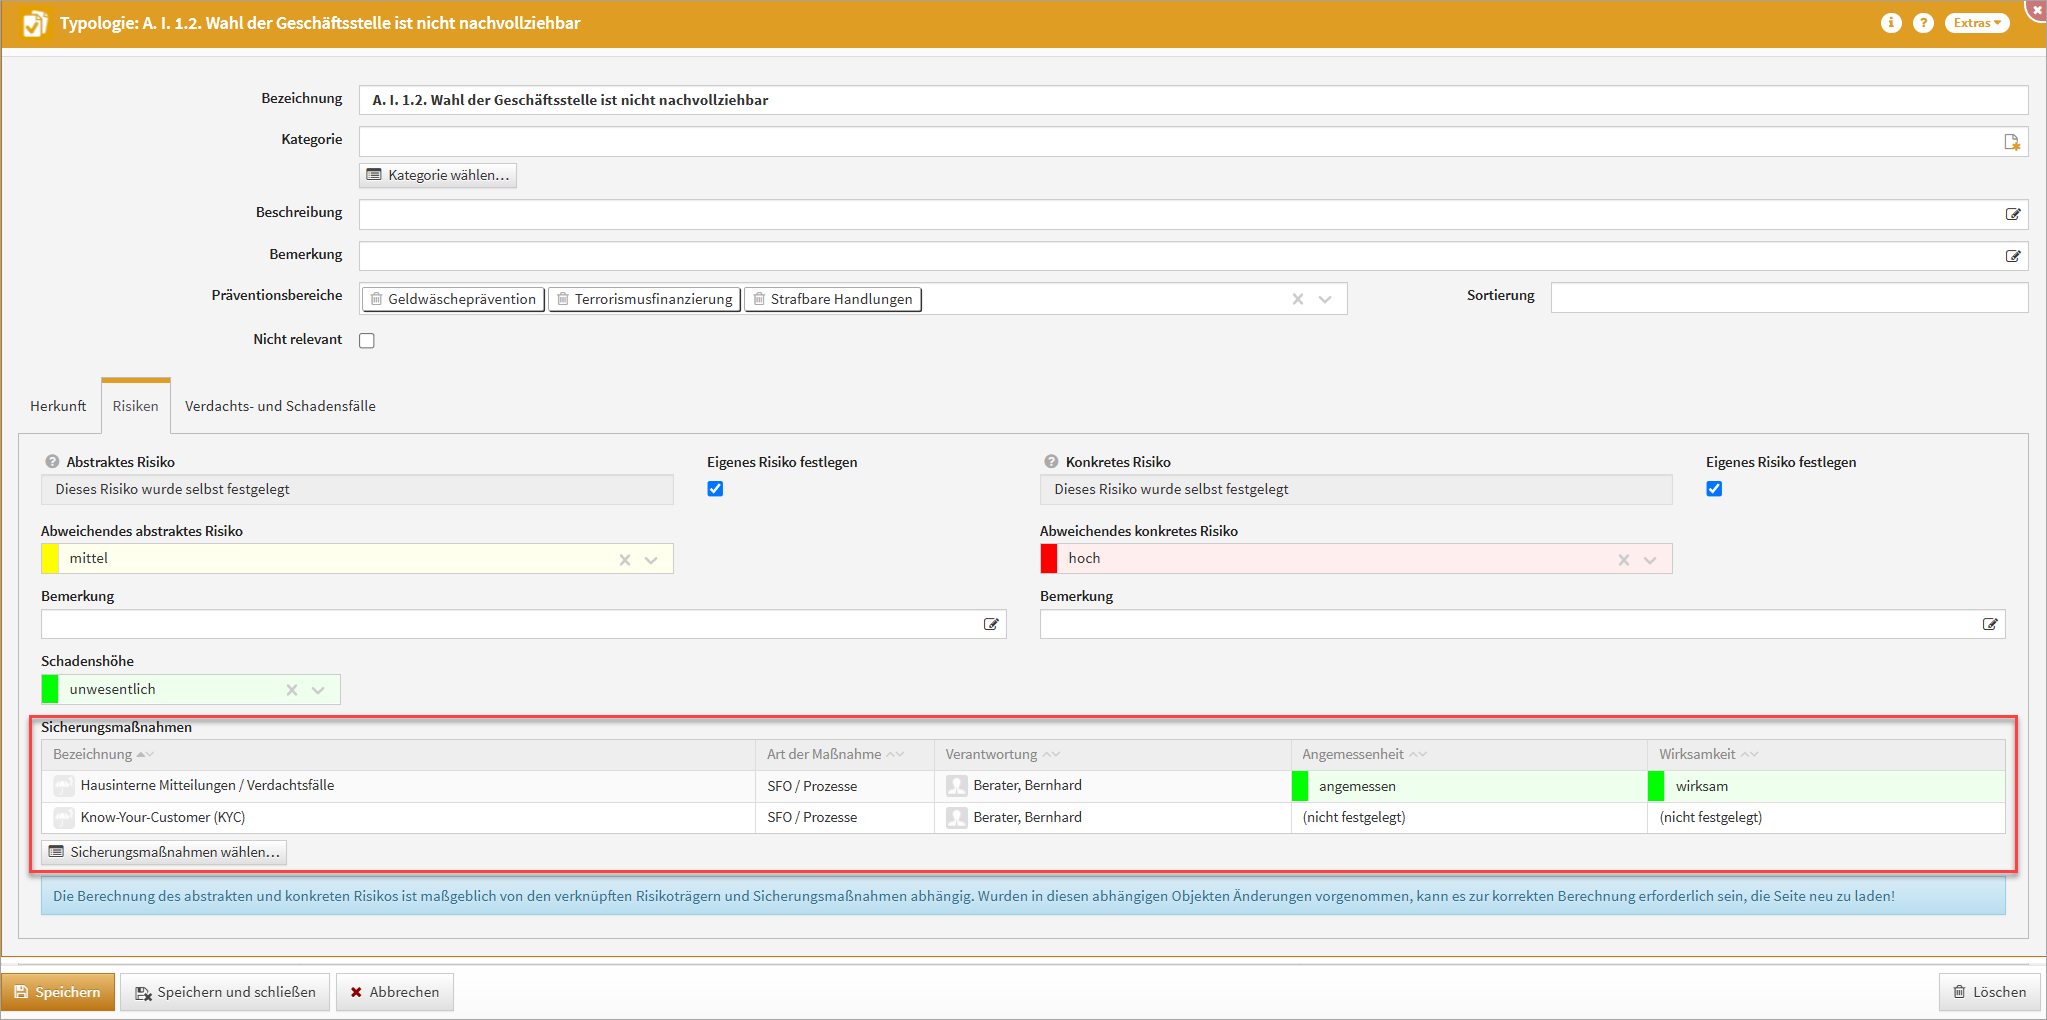Open the Verdachts- und Schadensfälle tab

pos(280,406)
